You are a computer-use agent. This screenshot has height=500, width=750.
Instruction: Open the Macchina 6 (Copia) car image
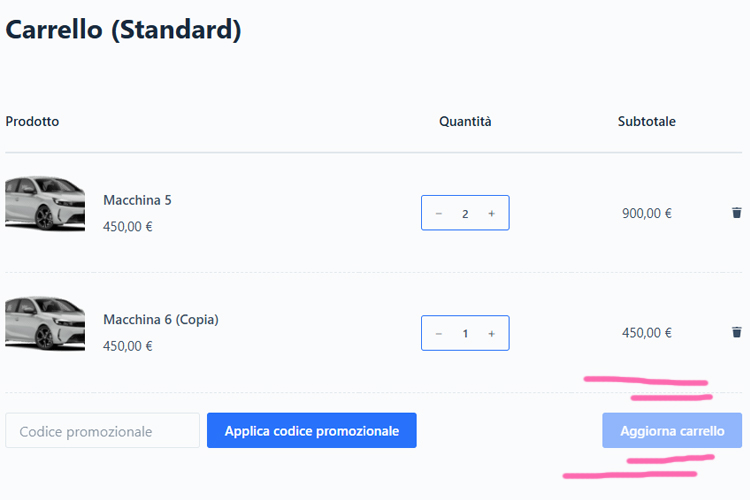tap(45, 324)
